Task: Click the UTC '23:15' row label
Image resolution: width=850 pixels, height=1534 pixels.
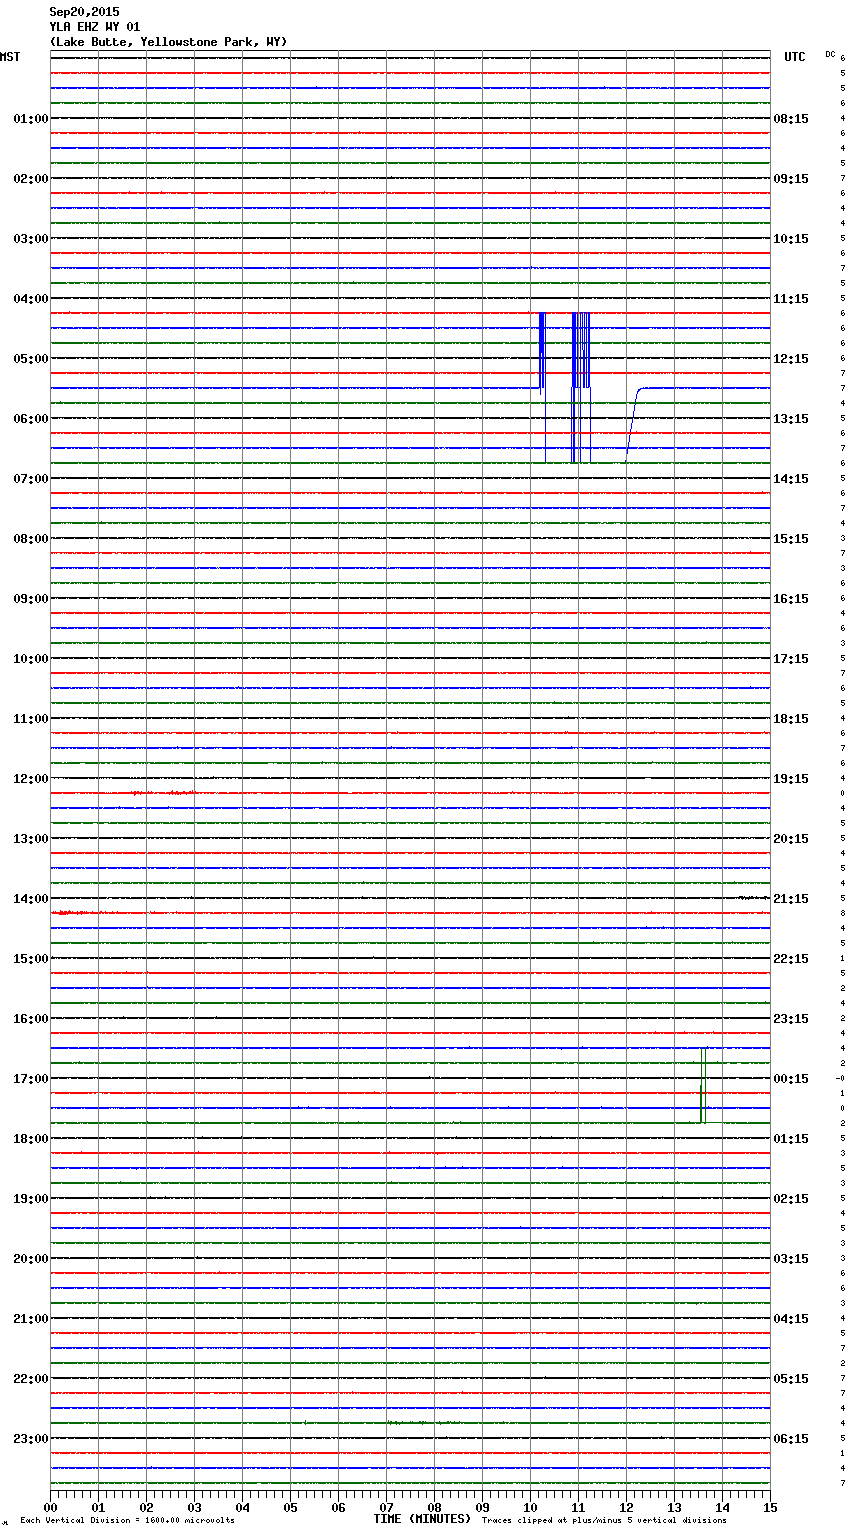Action: pyautogui.click(x=791, y=1019)
